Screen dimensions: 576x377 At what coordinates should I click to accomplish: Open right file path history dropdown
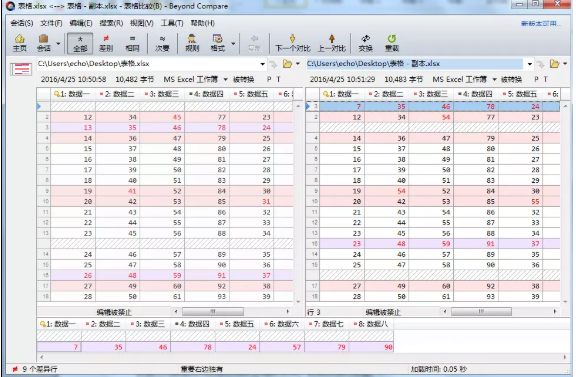click(x=529, y=64)
